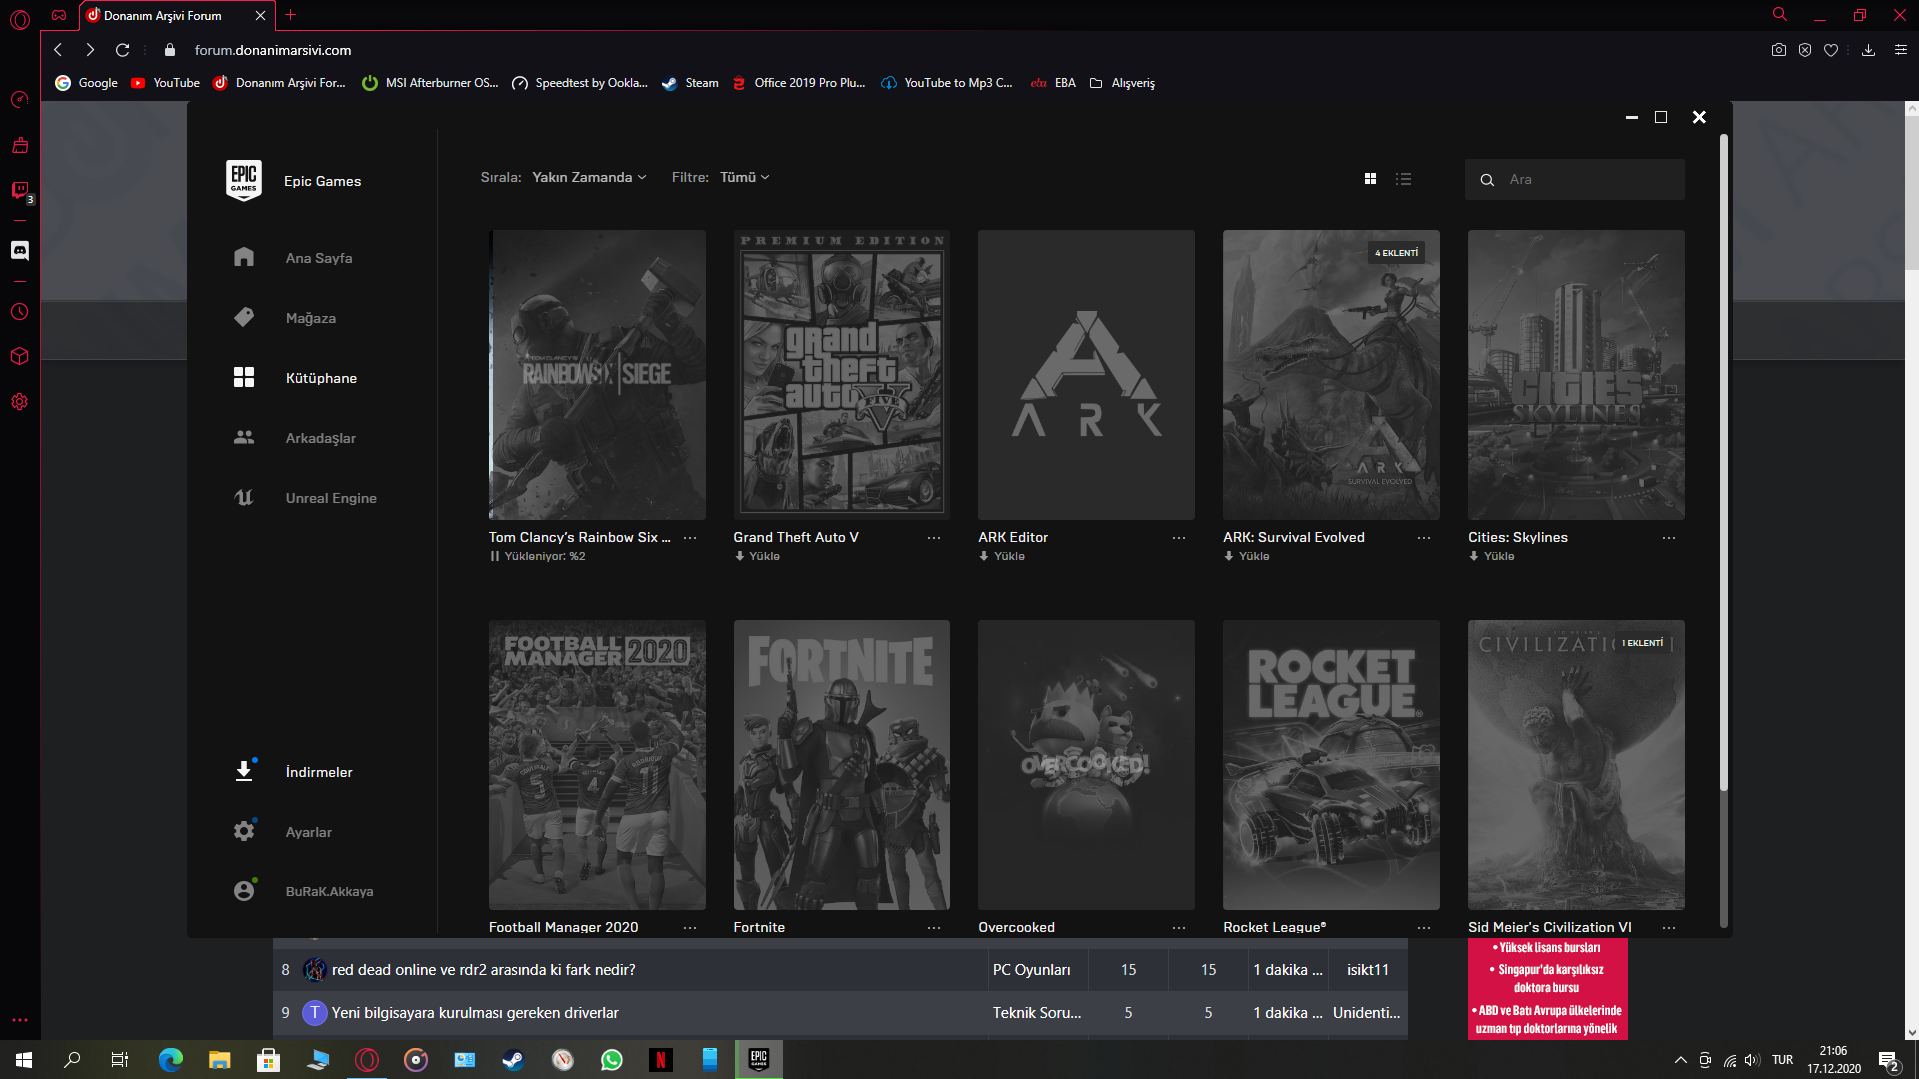Image resolution: width=1919 pixels, height=1079 pixels.
Task: Open options menu for Rainbow Six Siege
Action: pos(690,538)
